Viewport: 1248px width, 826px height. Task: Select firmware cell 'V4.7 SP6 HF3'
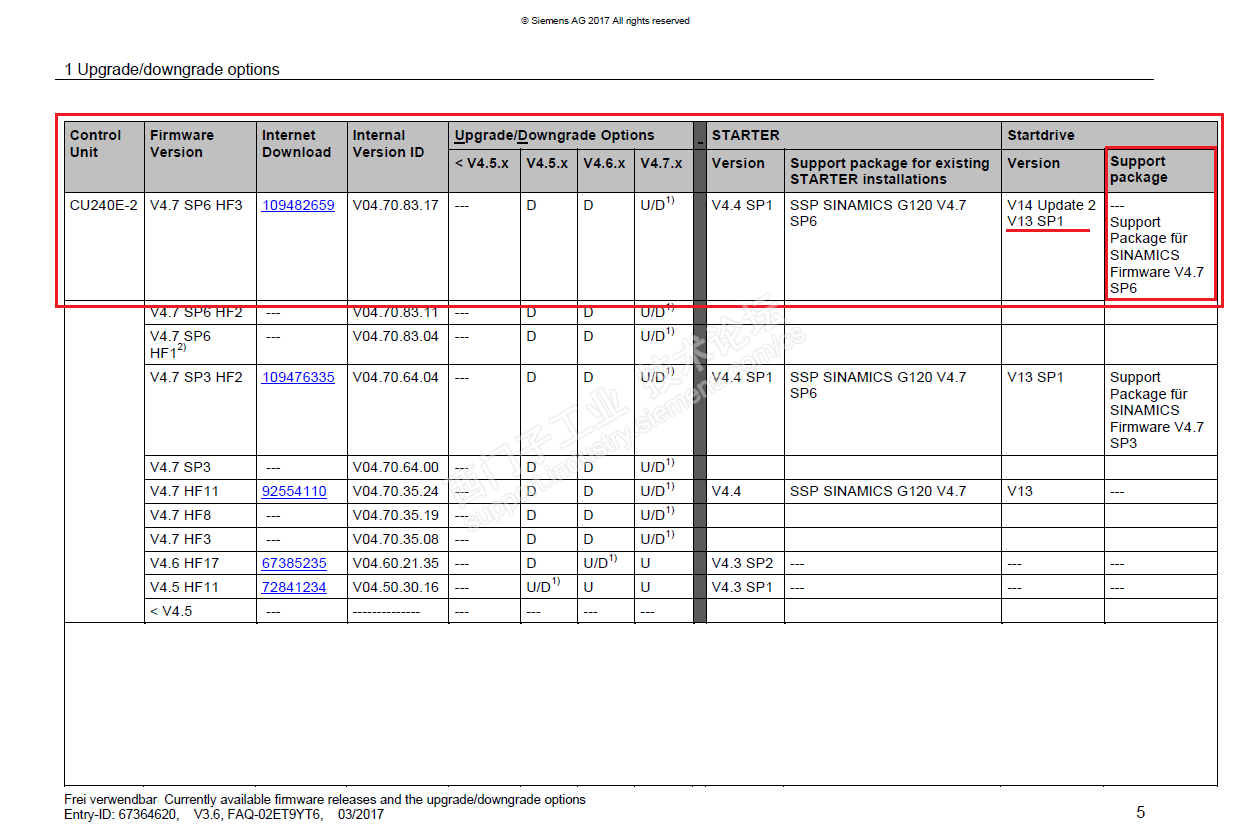click(x=196, y=205)
